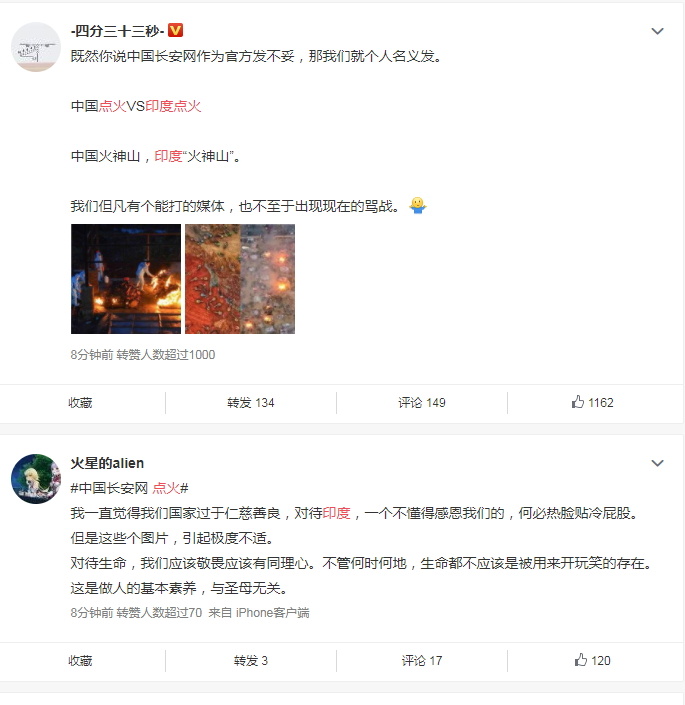Open 评论 17 comments on second post
685x705 pixels.
(x=422, y=660)
